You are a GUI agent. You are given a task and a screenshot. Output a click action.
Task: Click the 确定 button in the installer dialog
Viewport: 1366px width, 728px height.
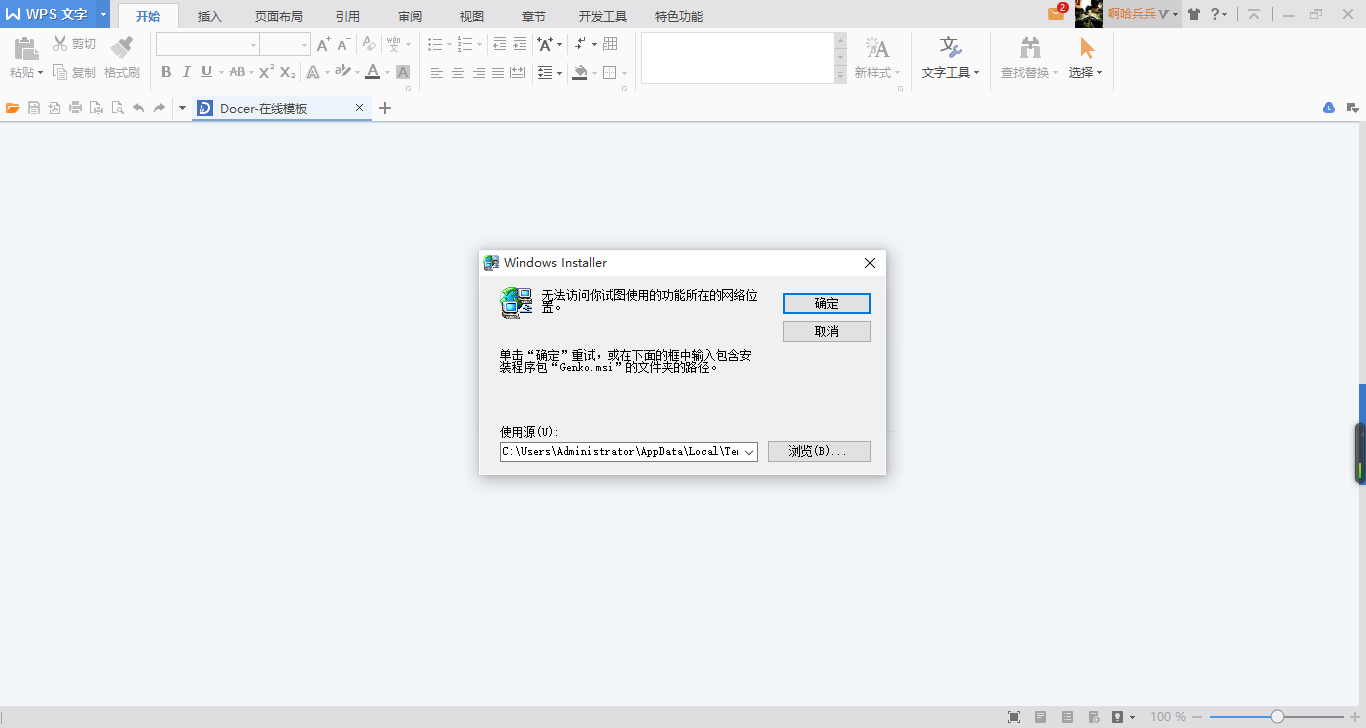tap(826, 303)
